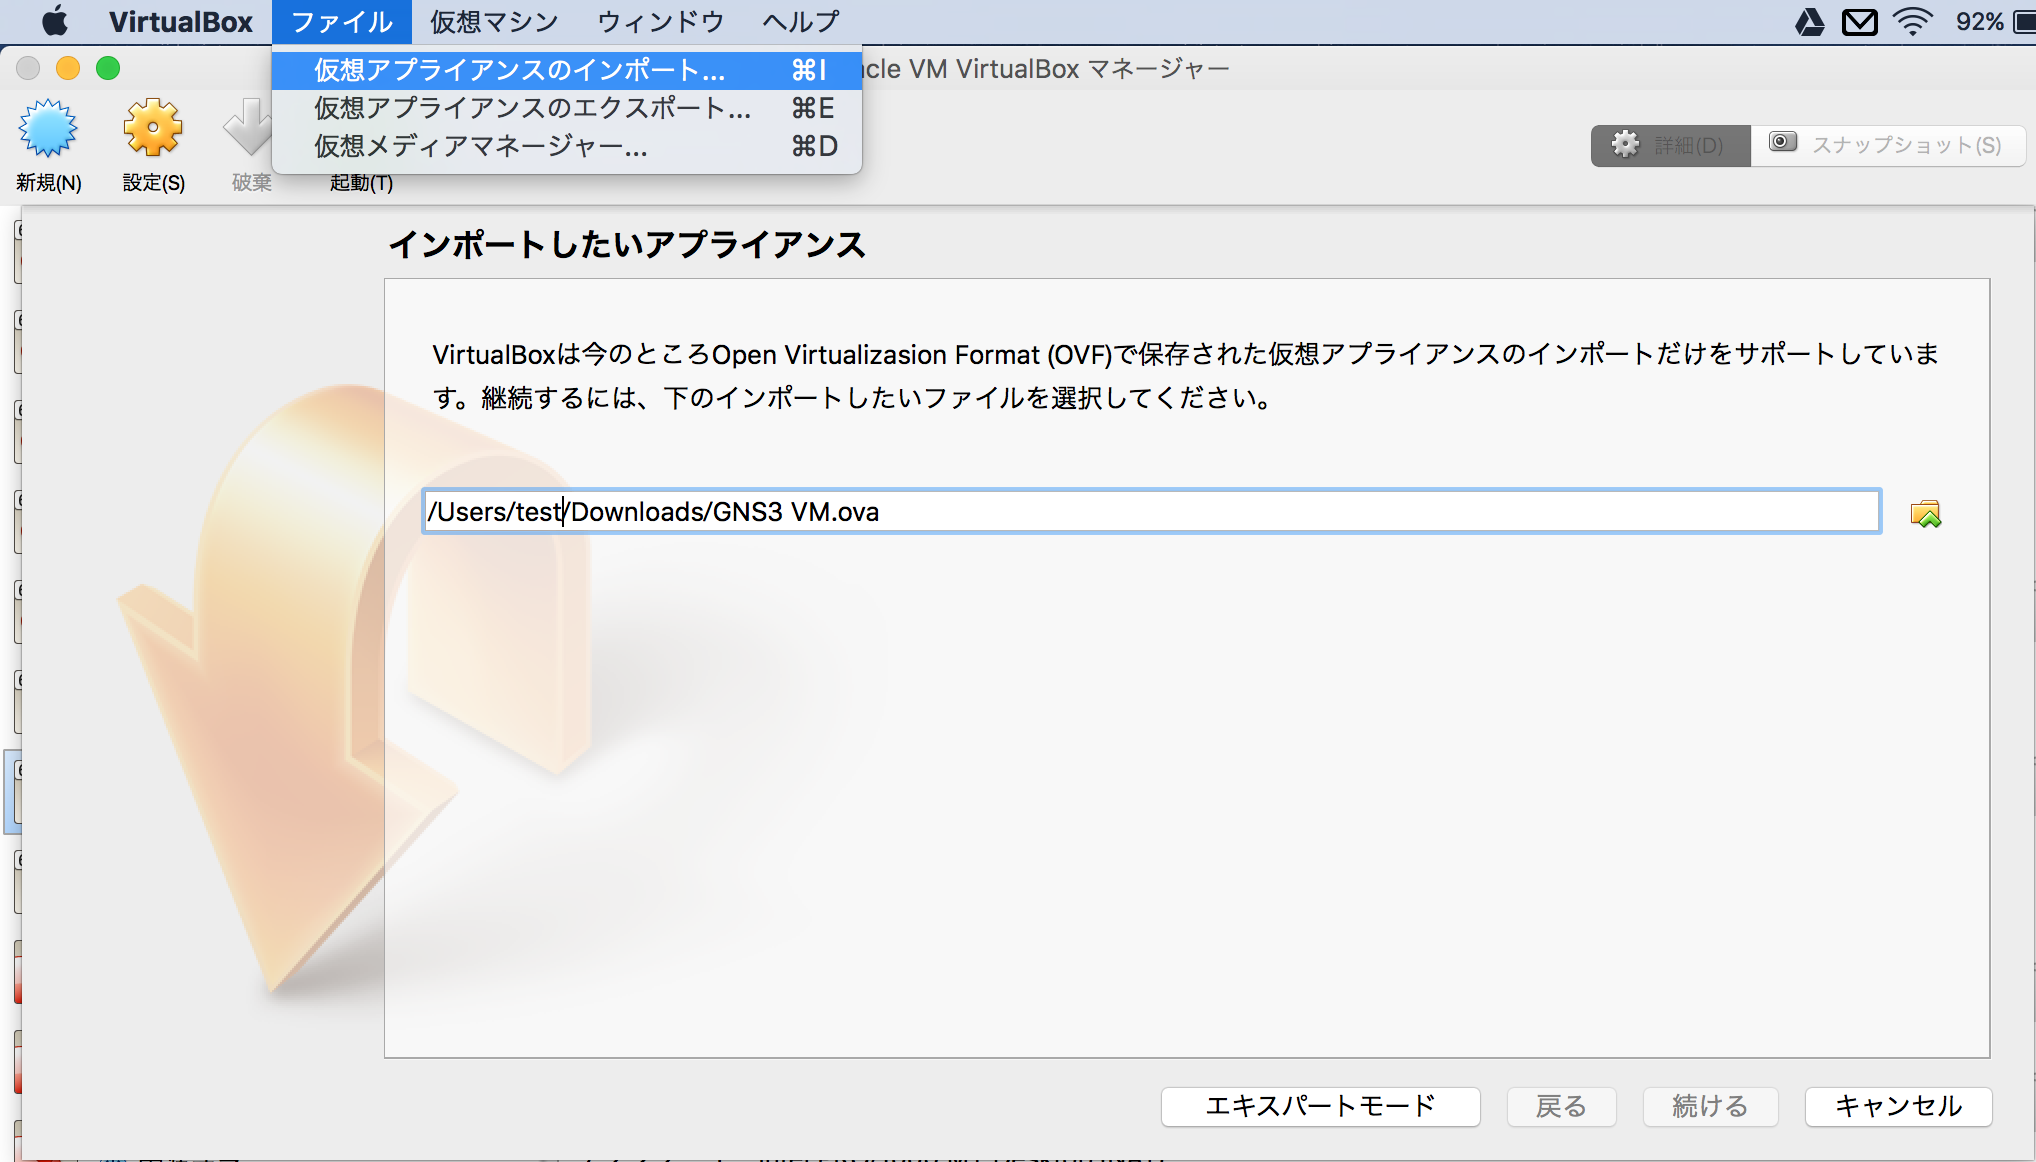Open the ファイル menu
Viewport: 2036px width, 1162px height.
[342, 22]
